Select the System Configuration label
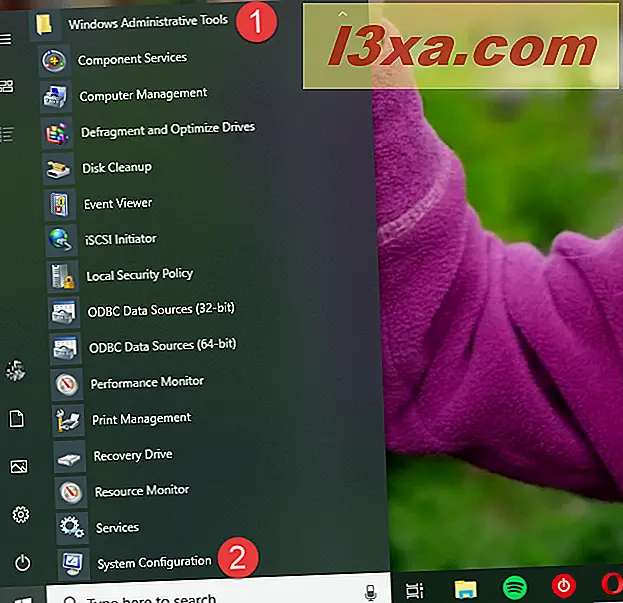 point(155,562)
